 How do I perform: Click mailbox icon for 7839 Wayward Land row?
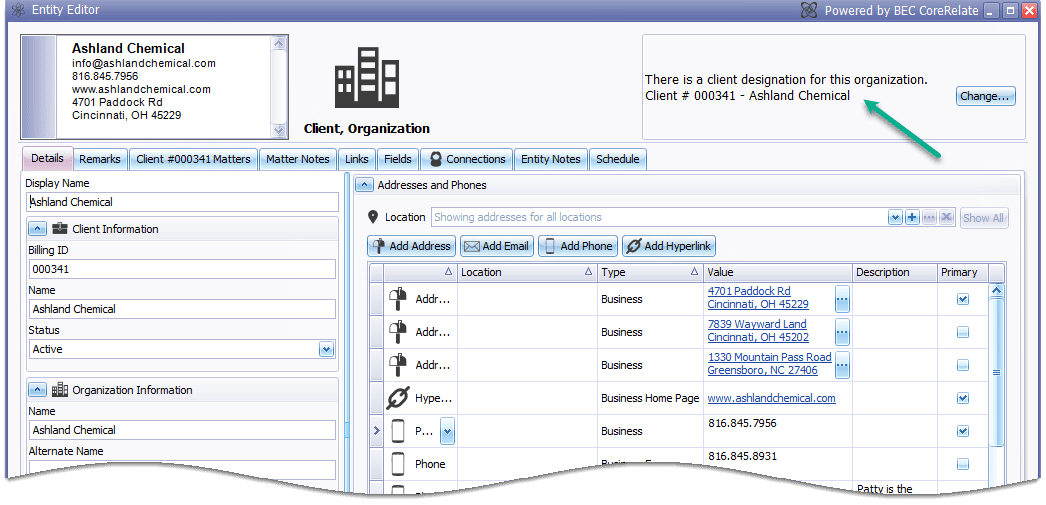click(x=398, y=332)
